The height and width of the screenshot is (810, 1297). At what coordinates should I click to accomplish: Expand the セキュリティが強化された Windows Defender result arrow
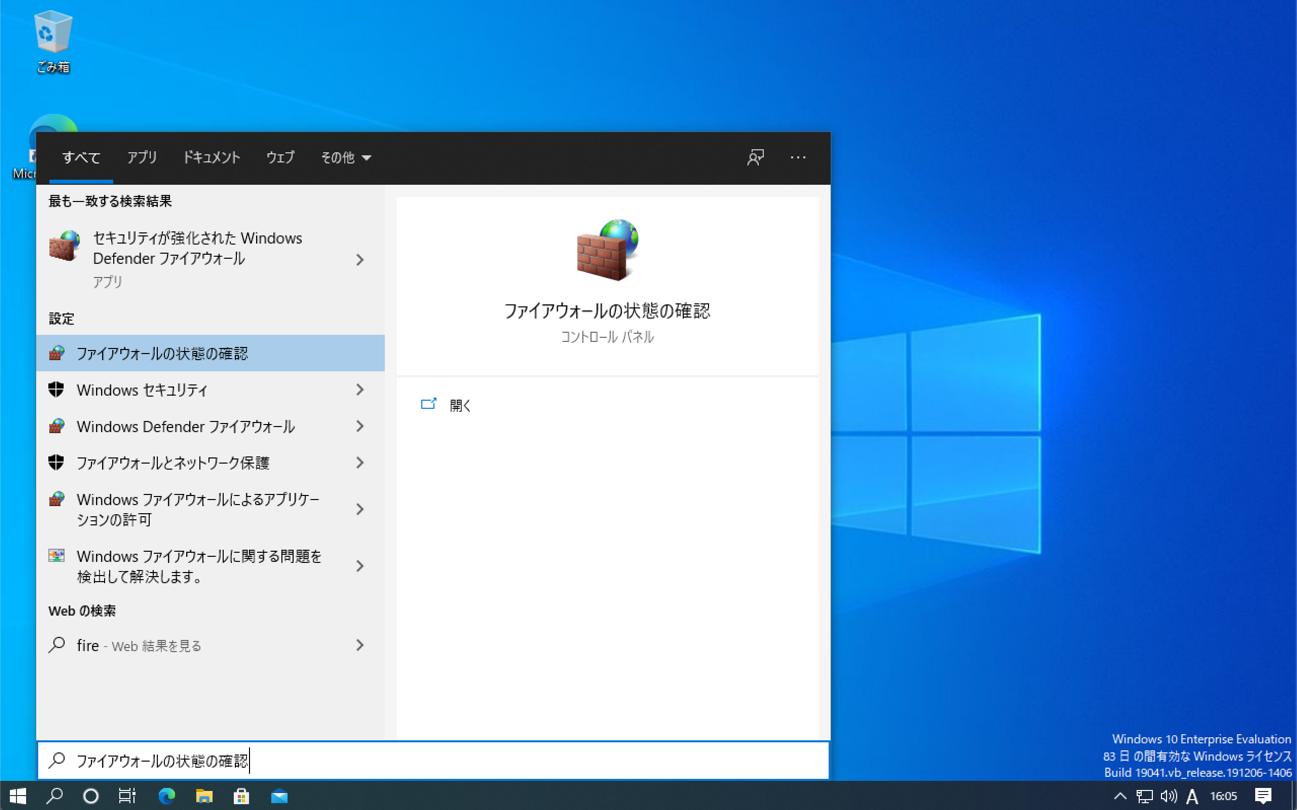pos(360,260)
